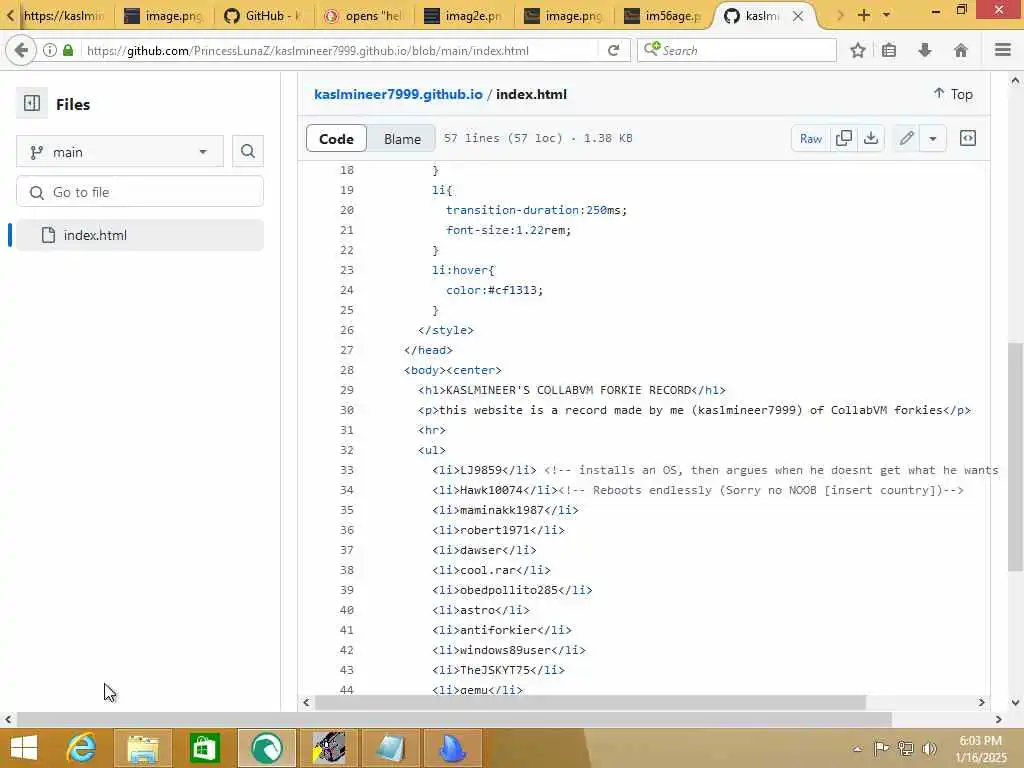Open the network tray icon
Viewport: 1024px width, 768px height.
point(905,748)
